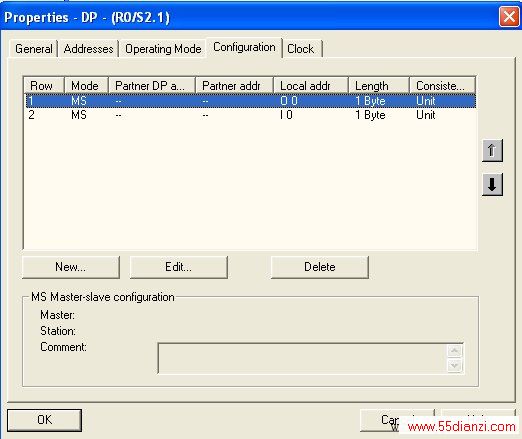Open the Clock tab

pos(300,49)
